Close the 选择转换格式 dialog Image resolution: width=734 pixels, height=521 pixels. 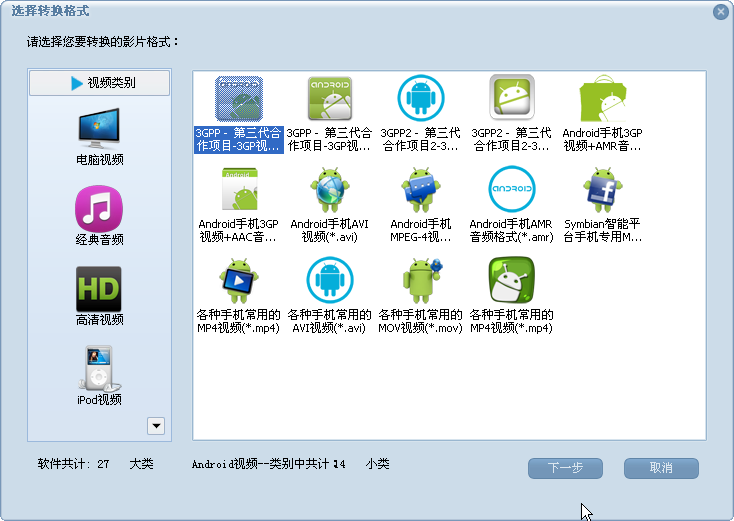click(x=721, y=12)
